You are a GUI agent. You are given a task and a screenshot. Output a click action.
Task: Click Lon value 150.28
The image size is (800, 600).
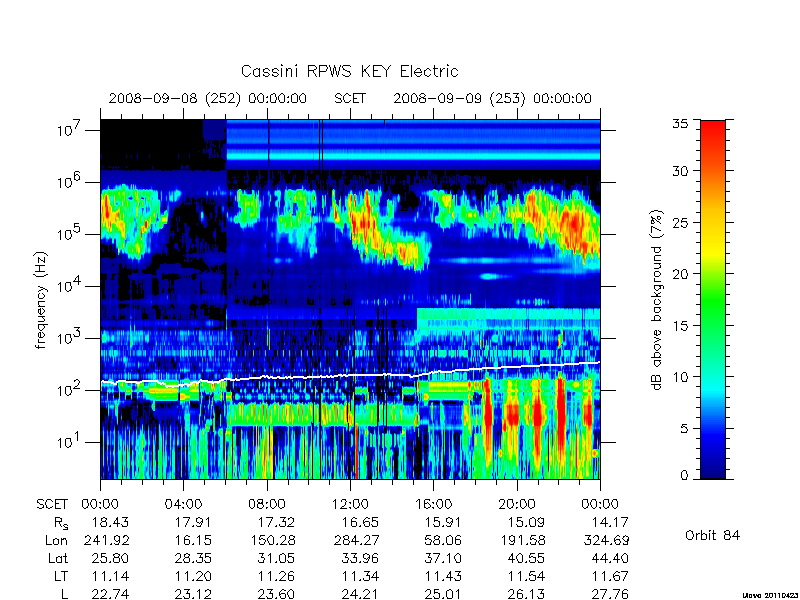272,540
